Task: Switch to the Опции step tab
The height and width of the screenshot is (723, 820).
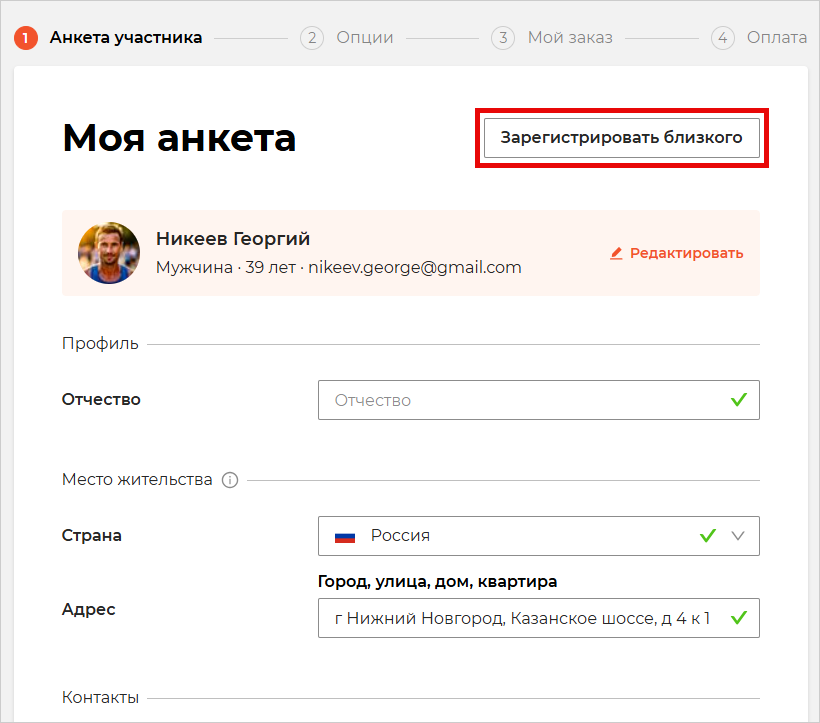Action: coord(365,38)
